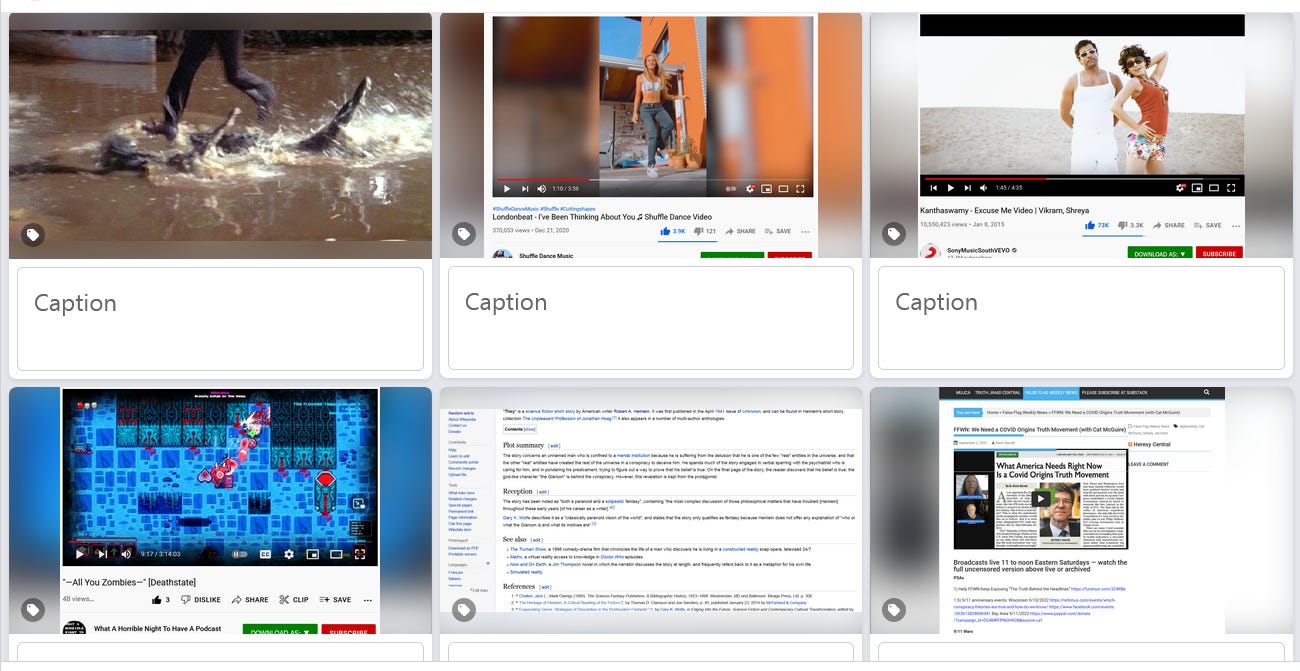Open DOWNLOAD AS dropdown beside SonyMusicSouthVEVO
The image size is (1300, 671).
tap(1160, 254)
